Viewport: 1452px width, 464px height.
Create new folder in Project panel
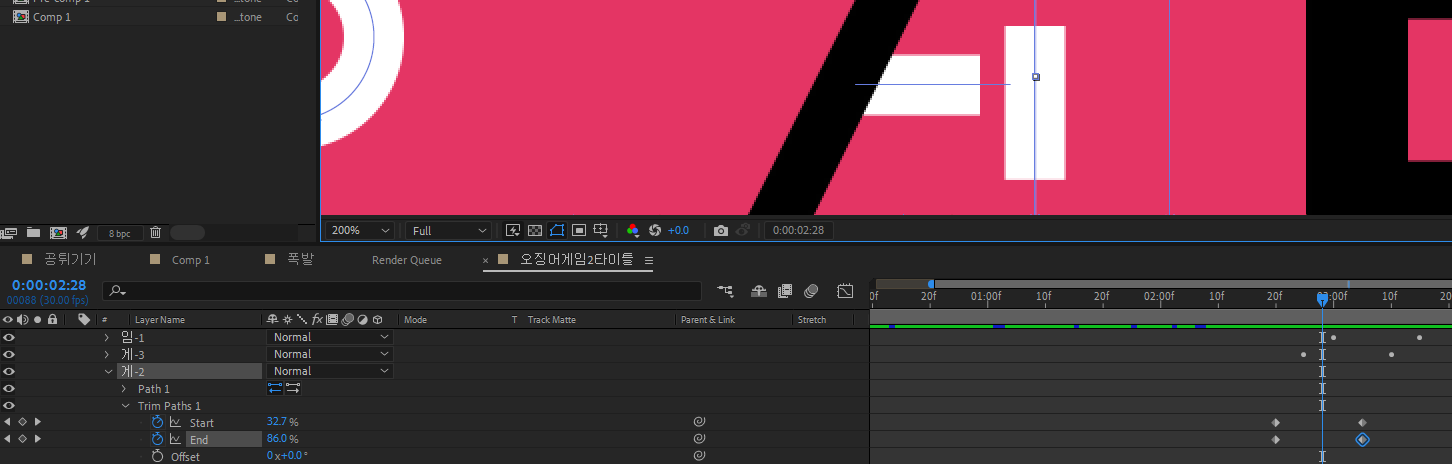34,233
